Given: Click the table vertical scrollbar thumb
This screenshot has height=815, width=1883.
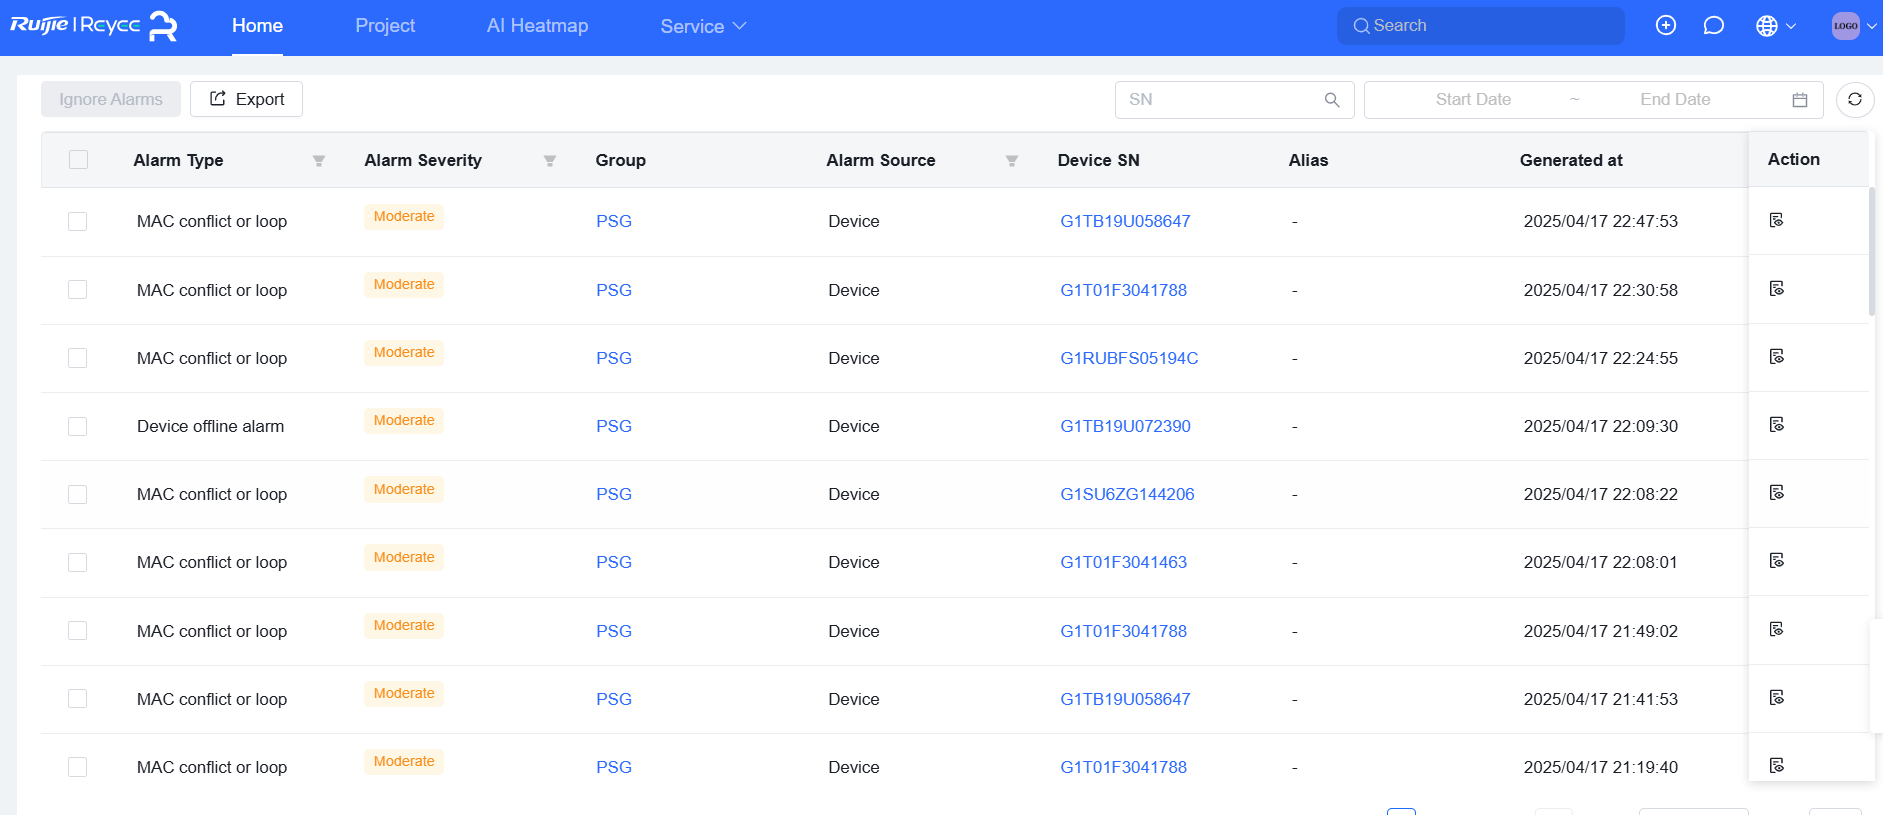Looking at the screenshot, I should [x=1871, y=252].
